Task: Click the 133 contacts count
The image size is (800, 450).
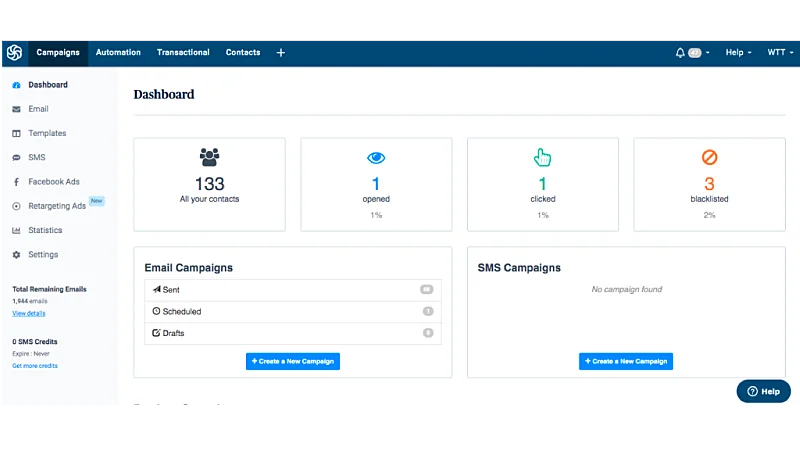Action: point(209,184)
